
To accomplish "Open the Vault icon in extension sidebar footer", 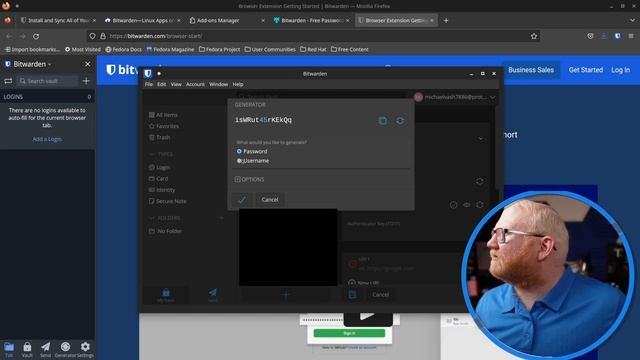I will tap(27, 350).
